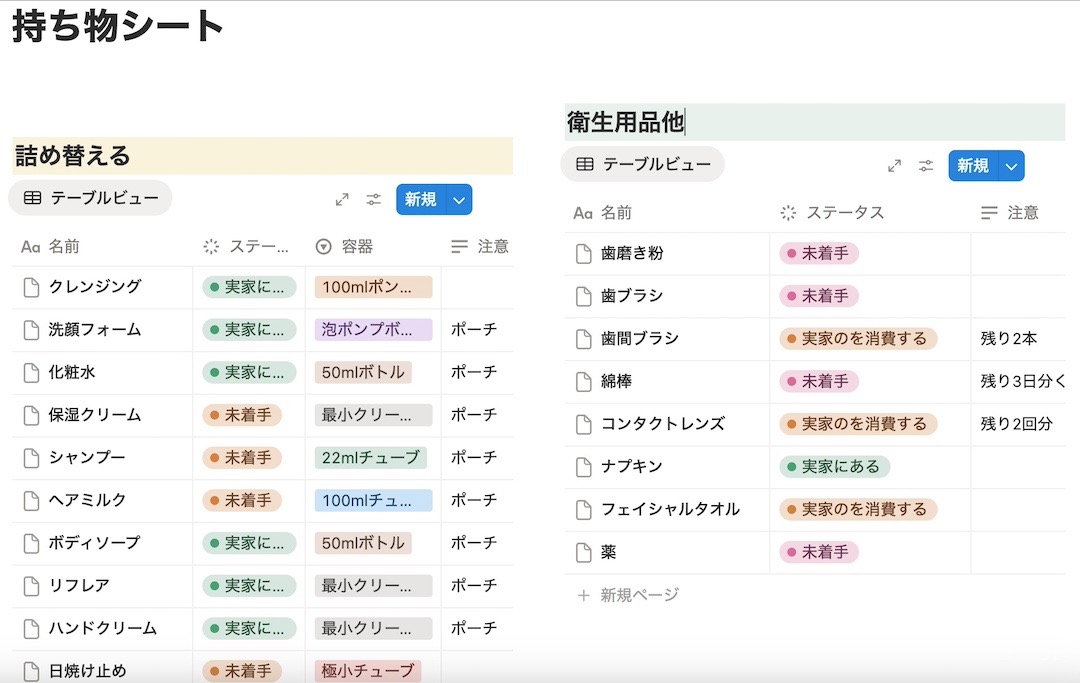The image size is (1080, 683).
Task: Open view settings icon in 衛生用品他 table
Action: click(x=927, y=166)
